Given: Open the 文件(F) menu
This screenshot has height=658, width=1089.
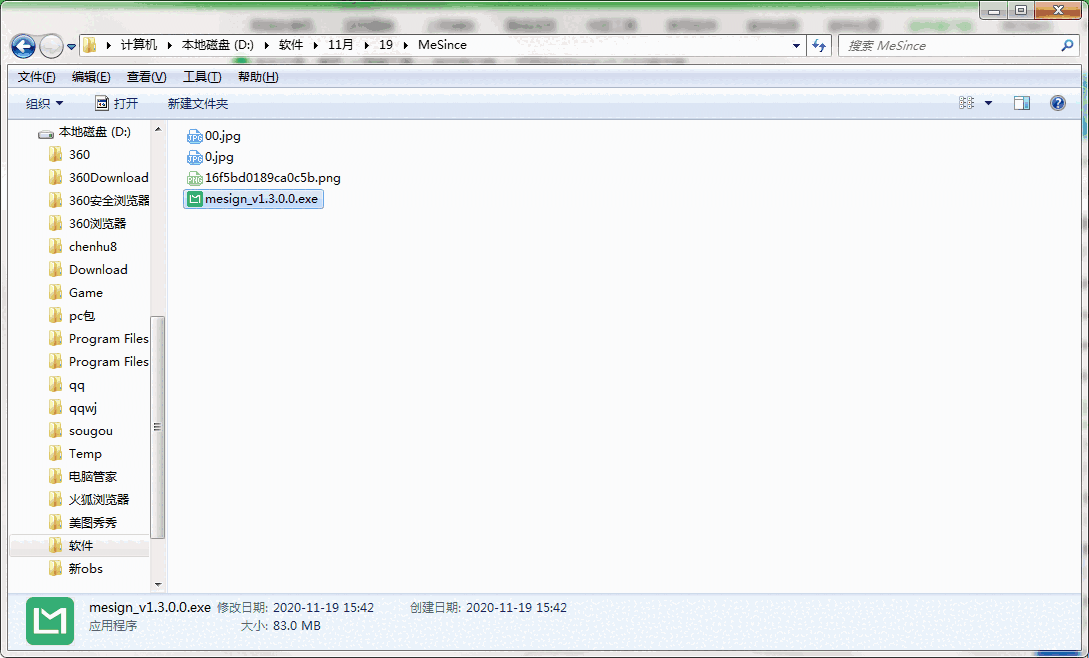Looking at the screenshot, I should coord(36,77).
